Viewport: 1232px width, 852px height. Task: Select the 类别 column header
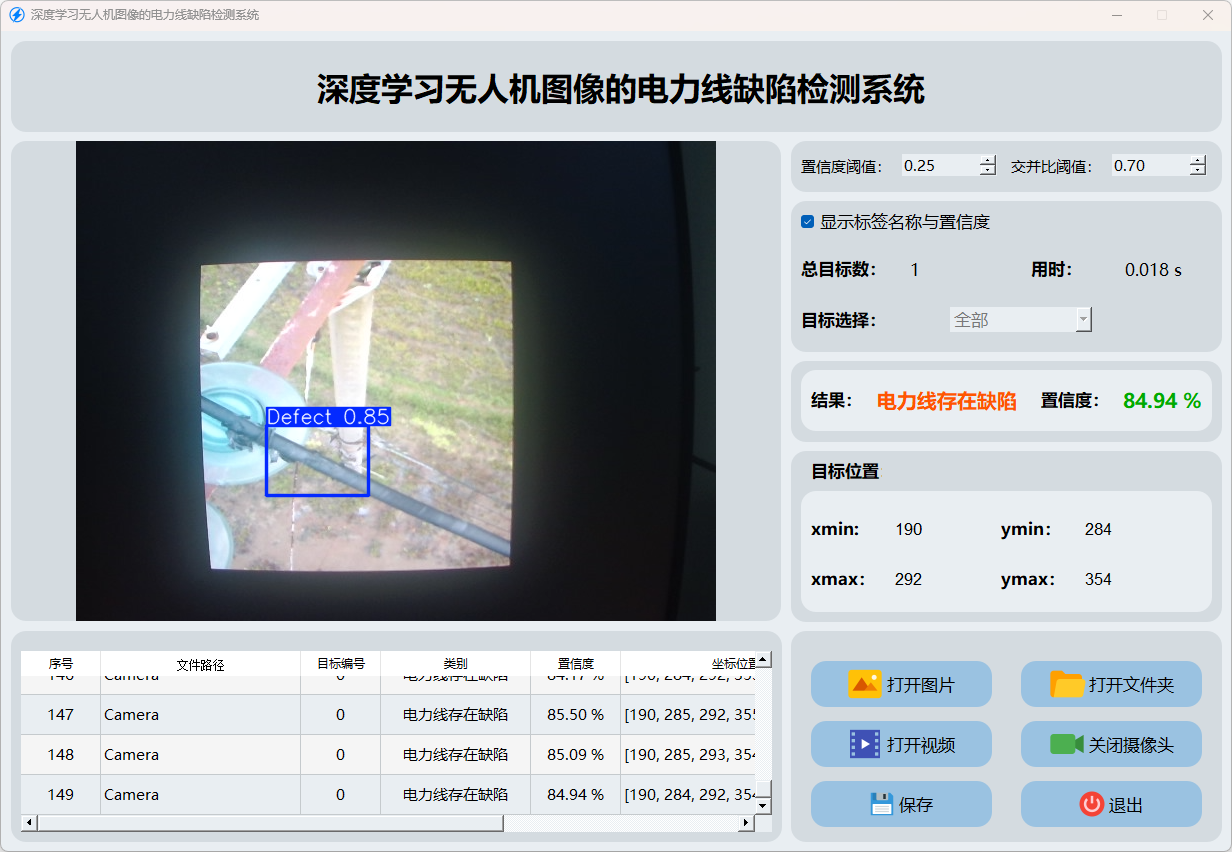(455, 664)
